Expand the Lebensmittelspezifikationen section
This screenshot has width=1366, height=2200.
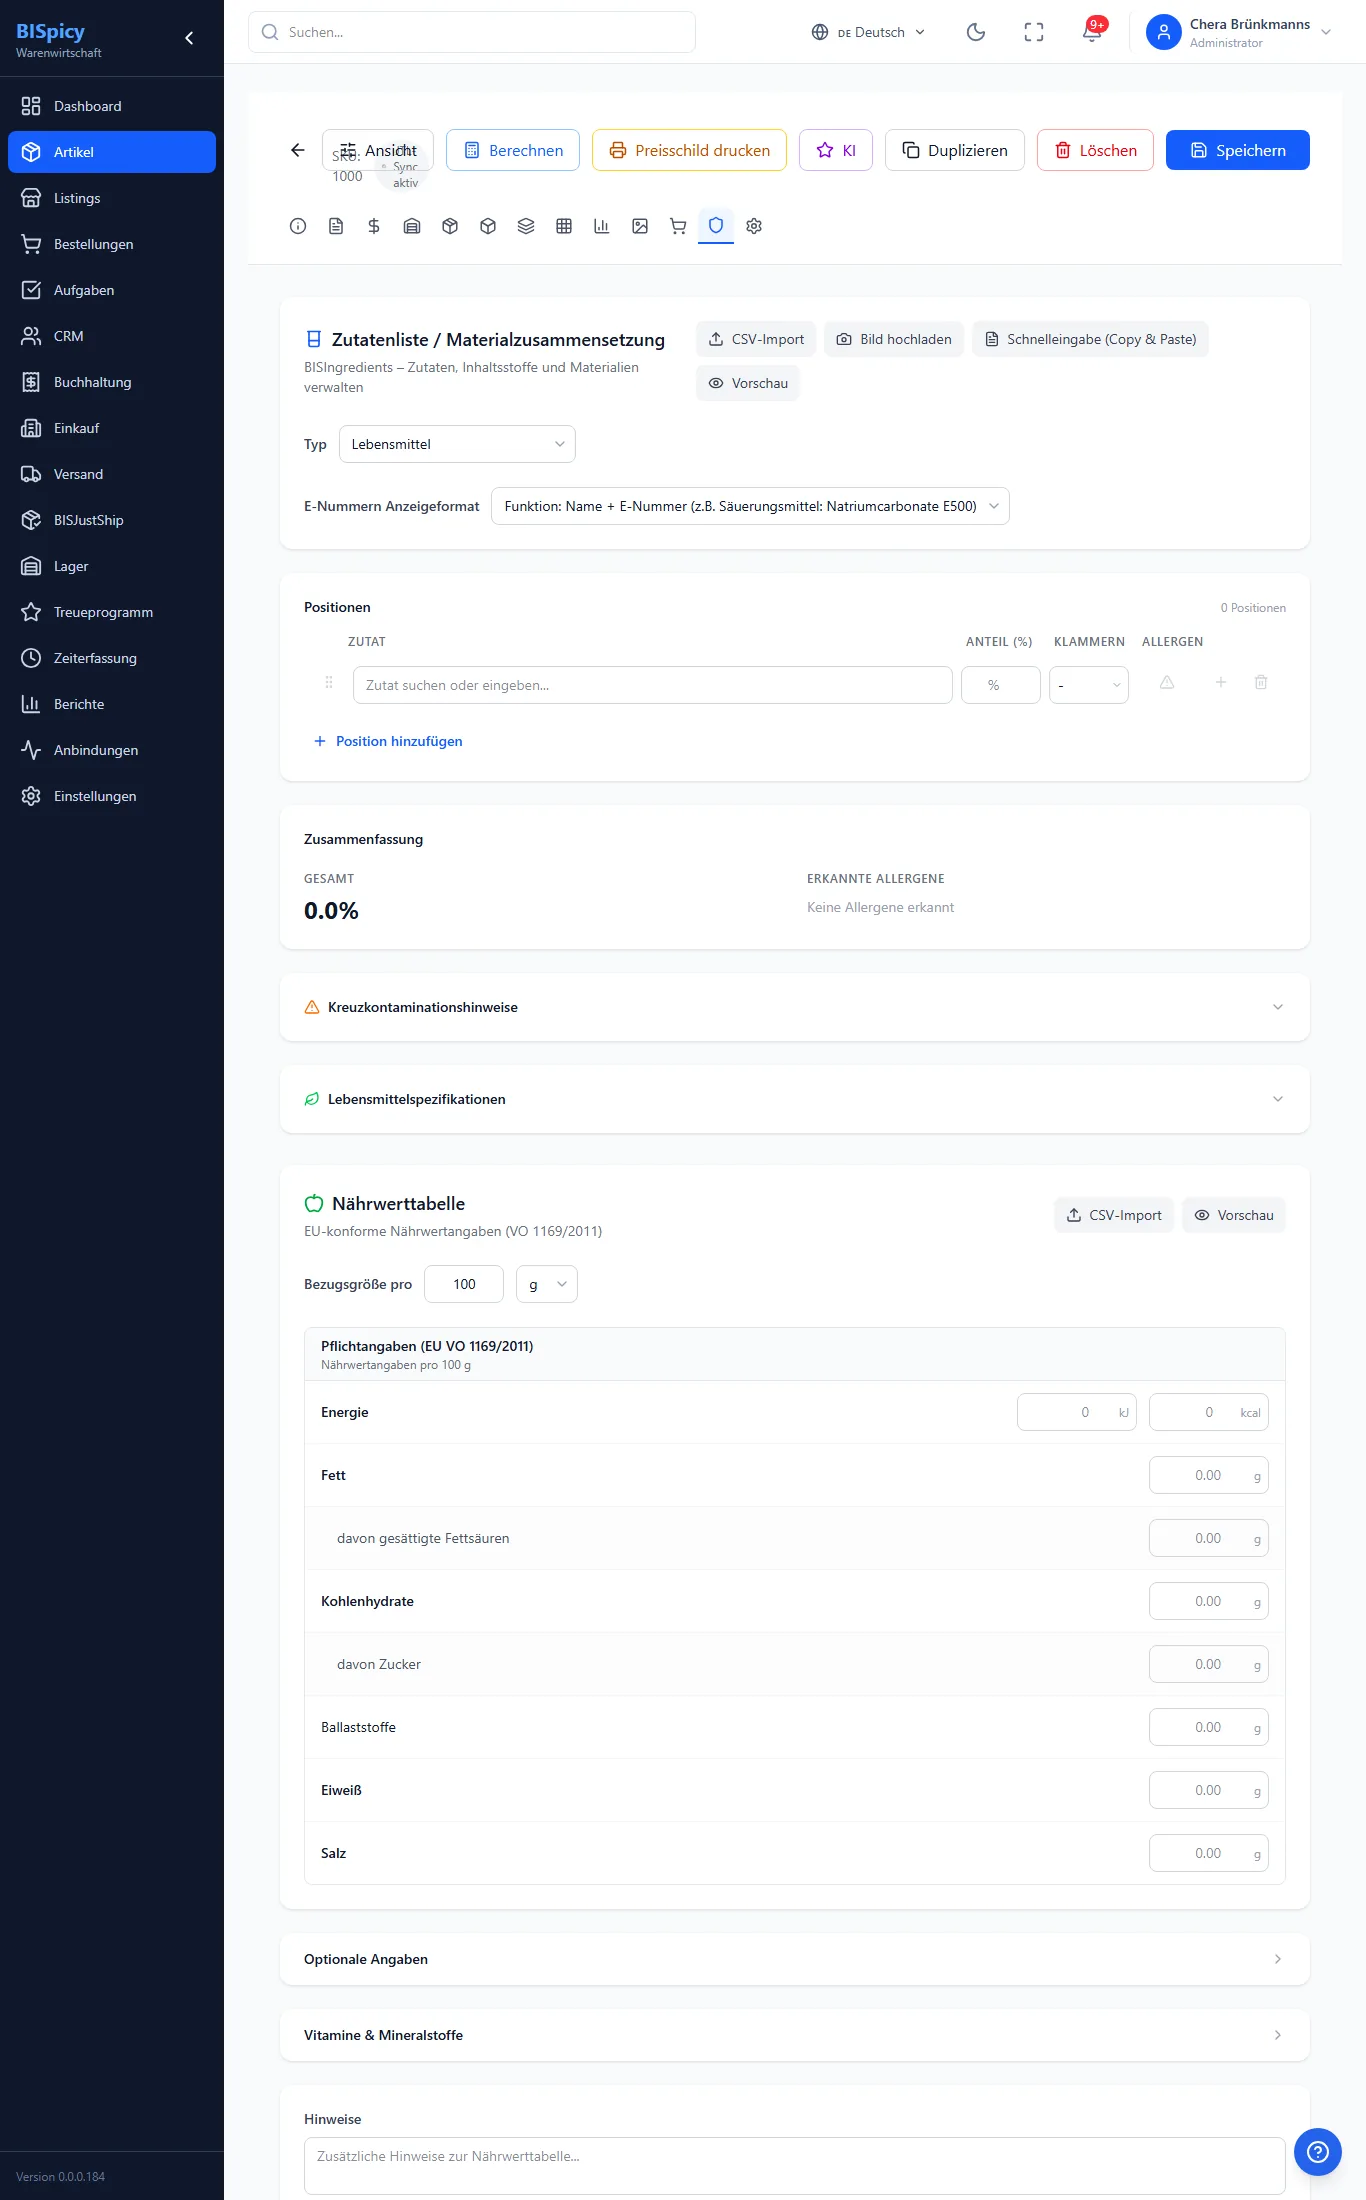[795, 1099]
